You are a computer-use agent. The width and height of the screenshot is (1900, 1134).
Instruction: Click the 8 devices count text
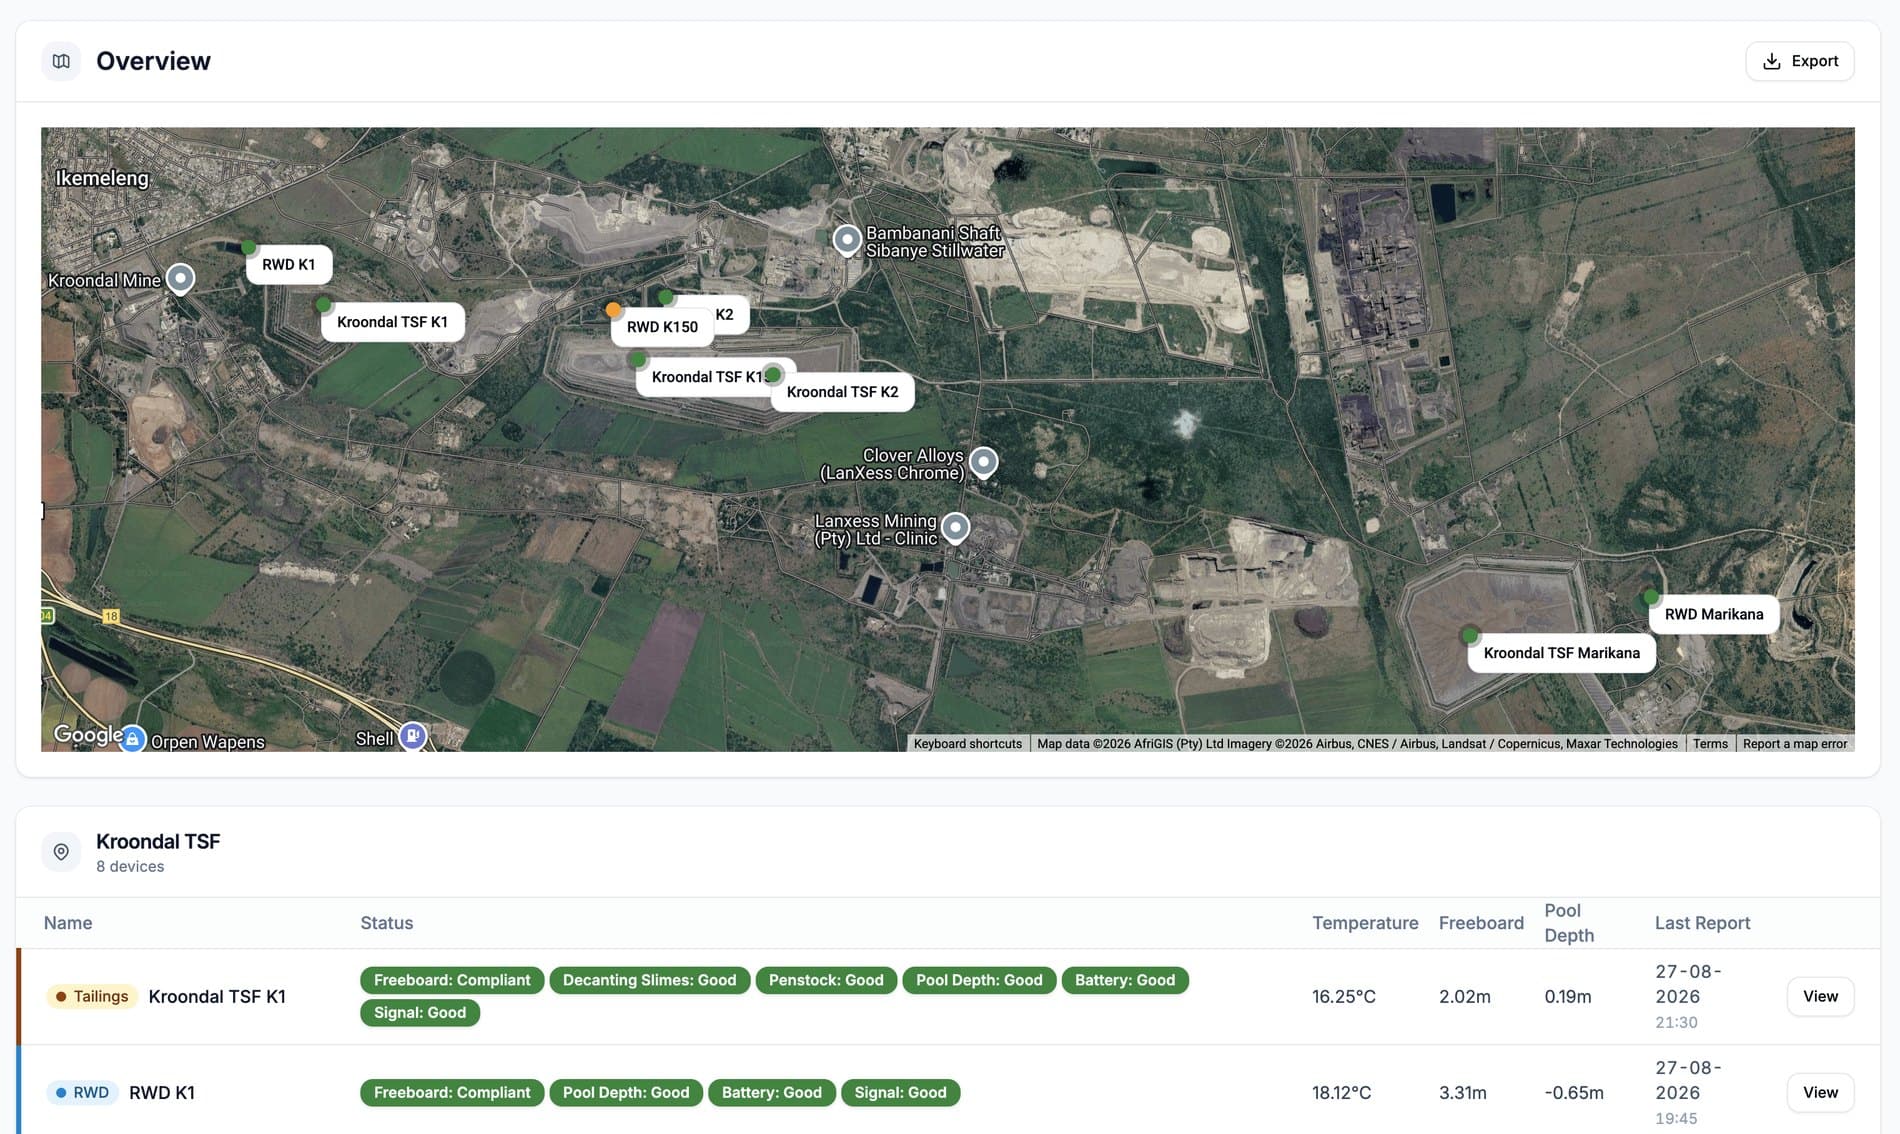(130, 867)
